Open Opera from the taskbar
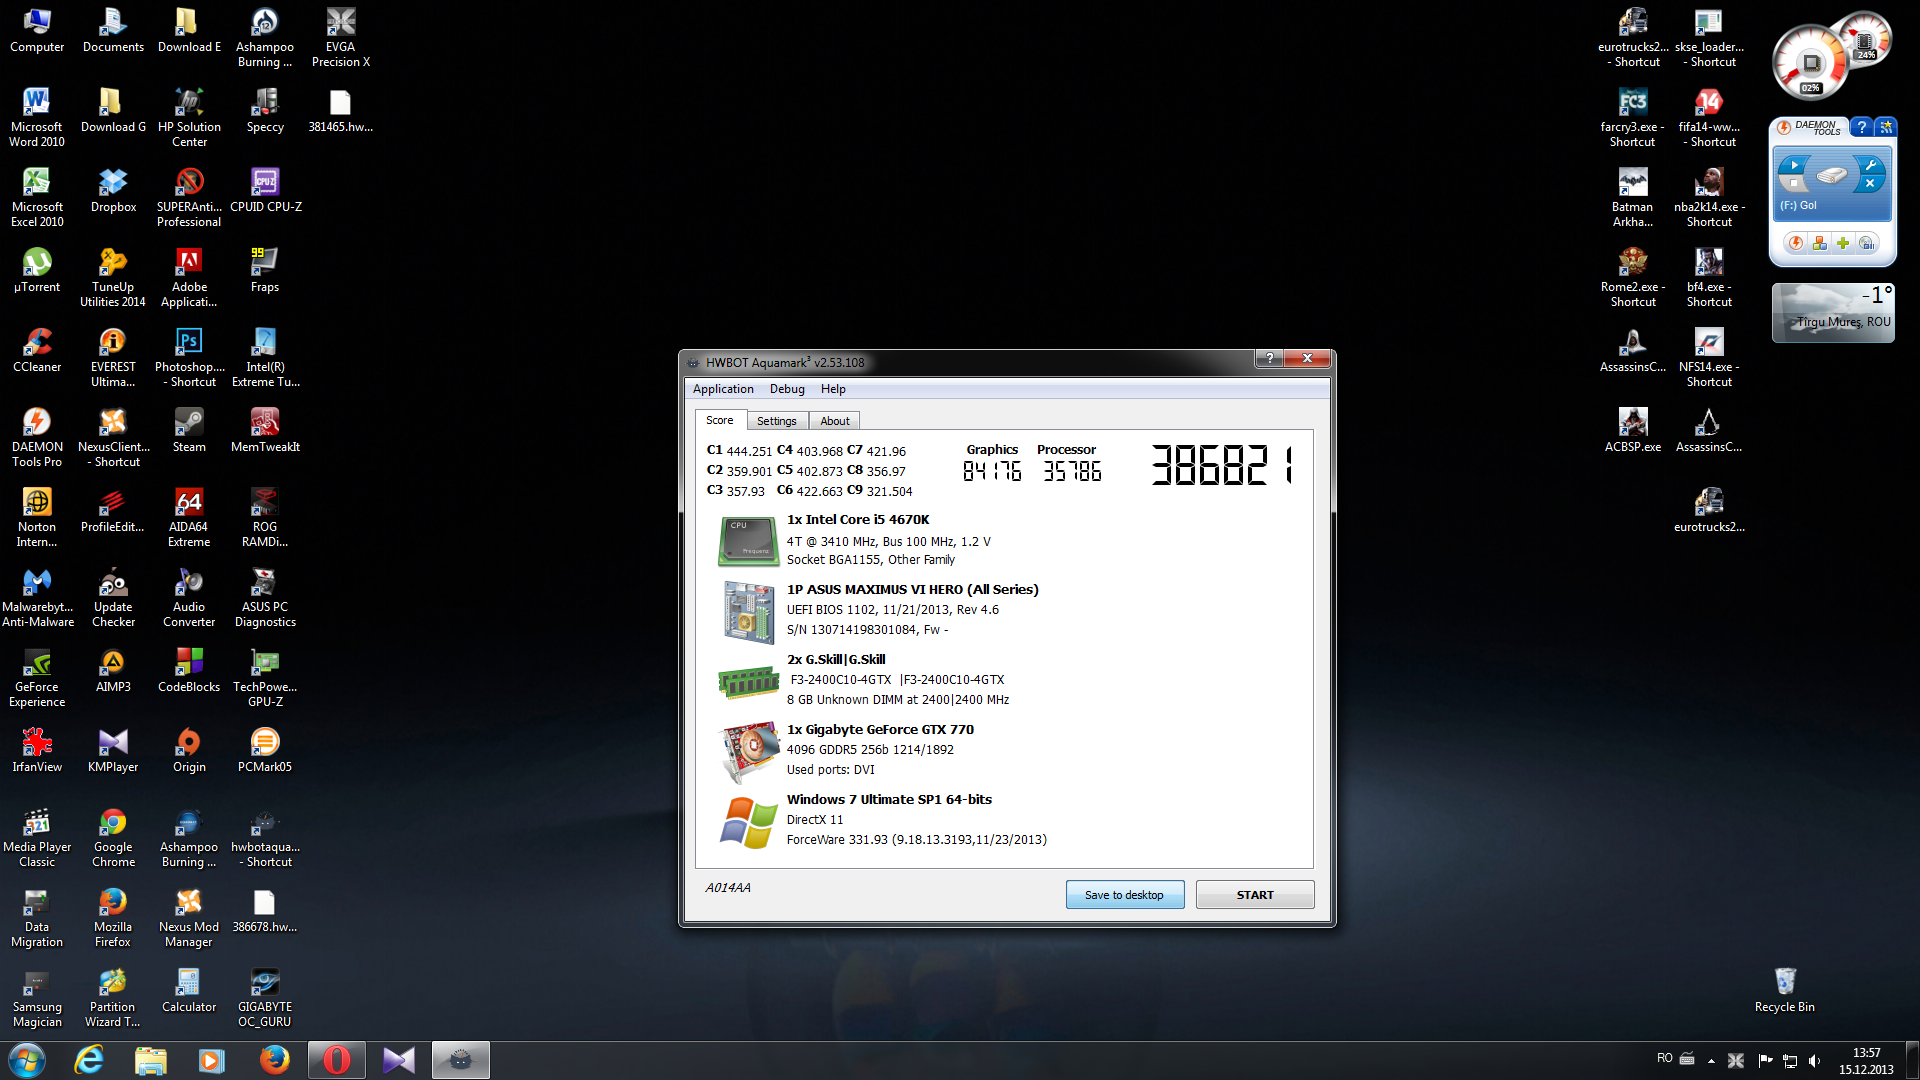The height and width of the screenshot is (1080, 1920). pos(337,1060)
